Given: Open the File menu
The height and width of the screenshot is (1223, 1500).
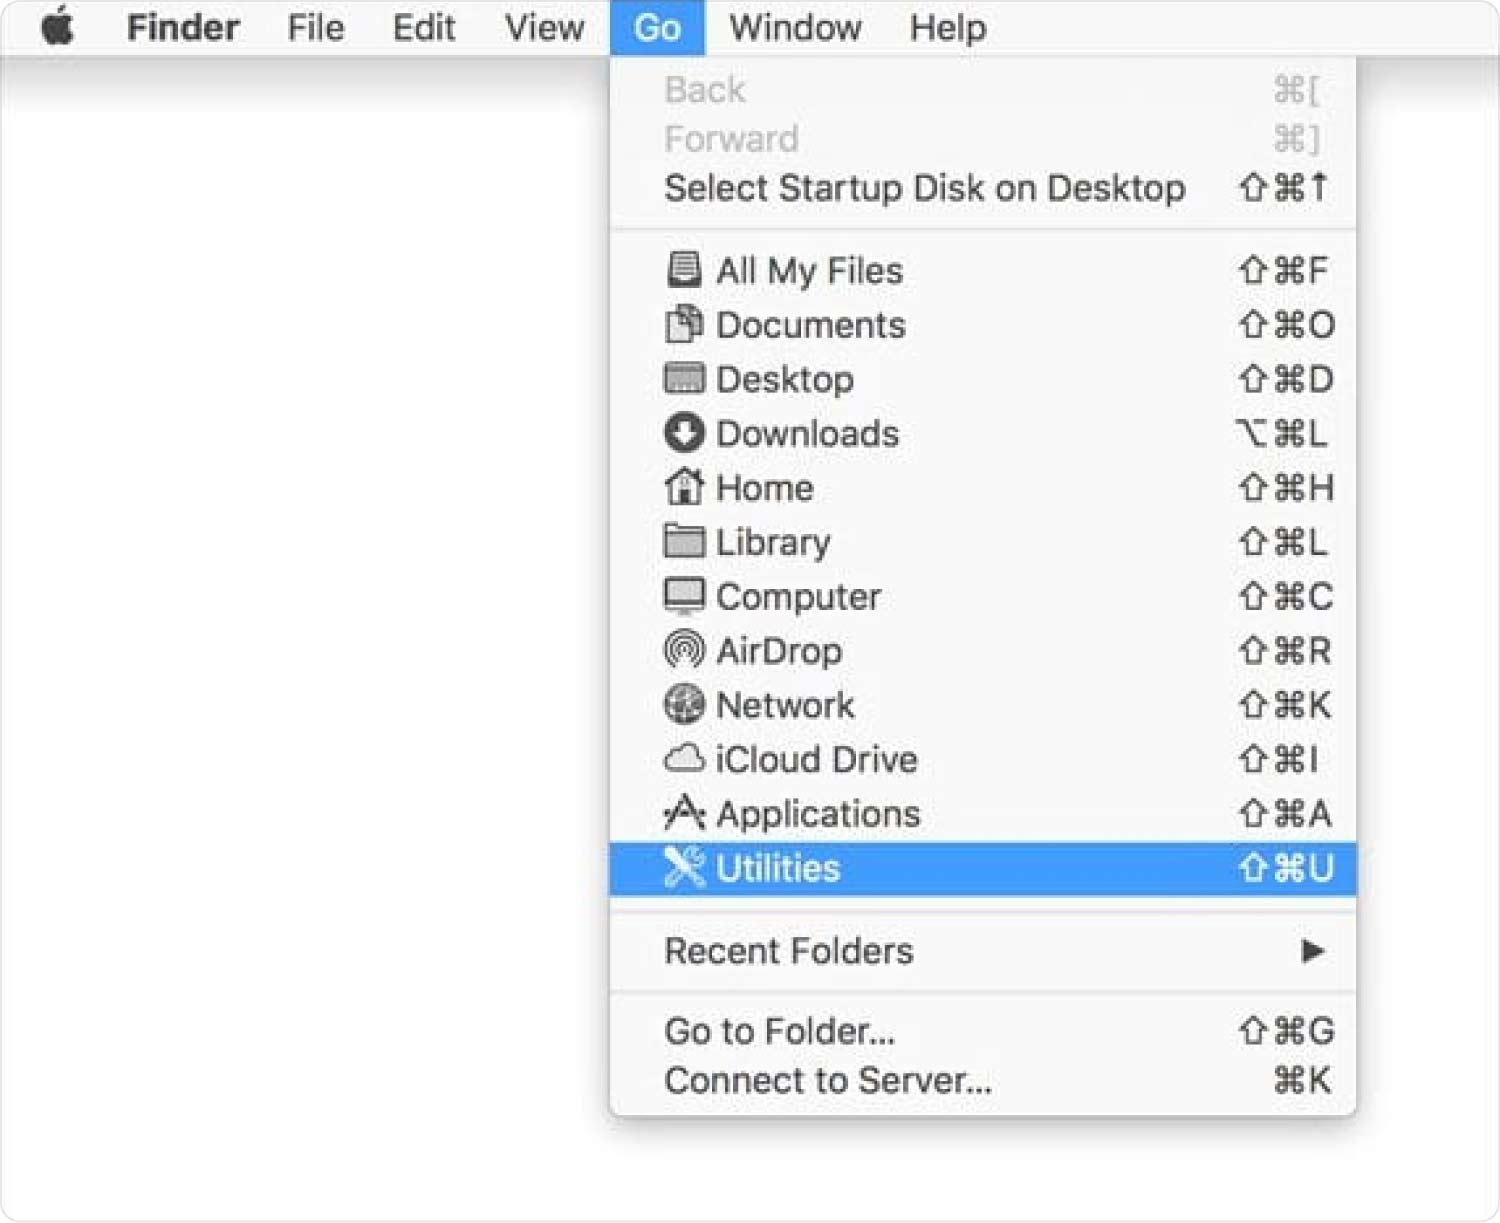Looking at the screenshot, I should coord(315,27).
